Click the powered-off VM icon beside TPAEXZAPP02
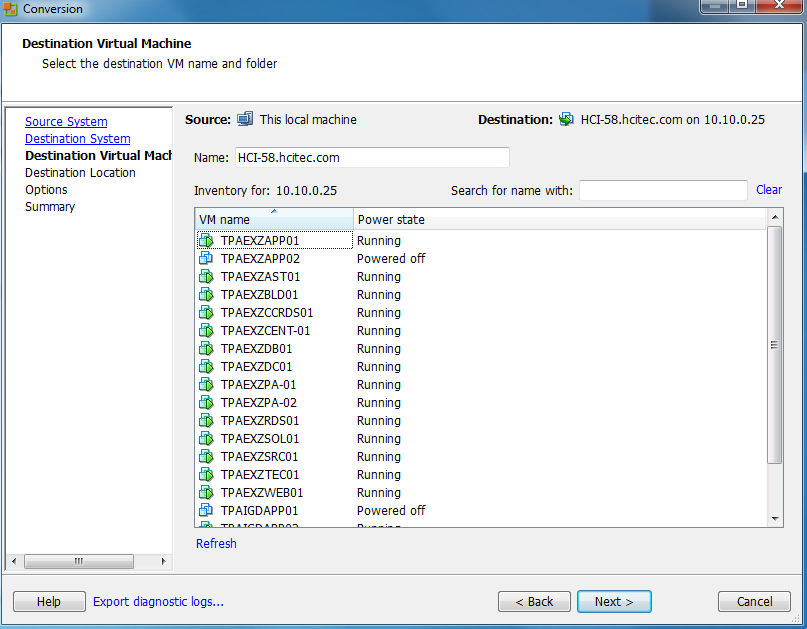This screenshot has height=629, width=807. [206, 258]
